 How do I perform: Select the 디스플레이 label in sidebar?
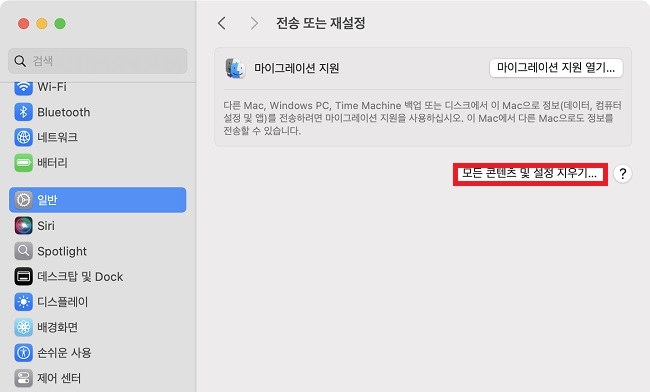pos(63,302)
